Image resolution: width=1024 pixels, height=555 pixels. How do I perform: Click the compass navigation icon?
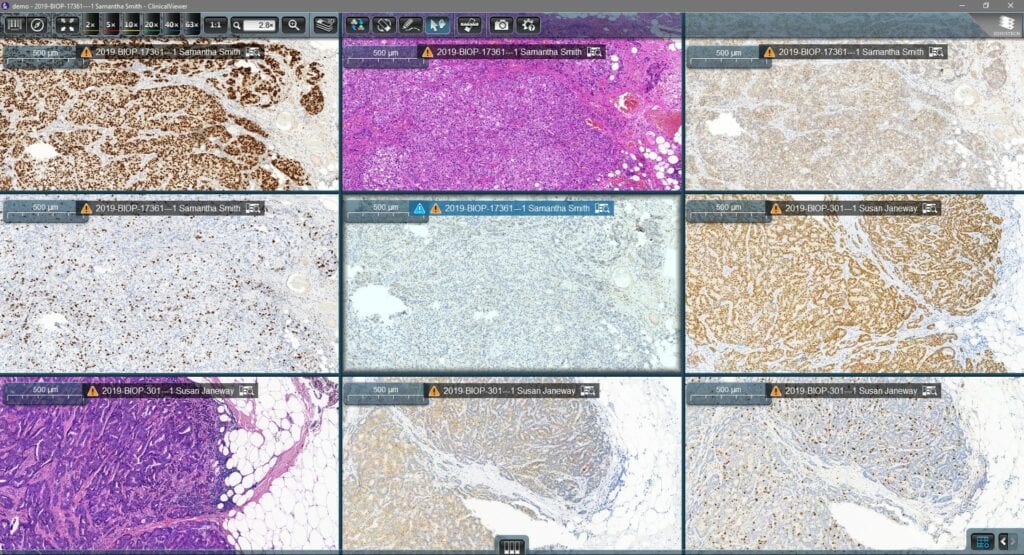(x=38, y=25)
